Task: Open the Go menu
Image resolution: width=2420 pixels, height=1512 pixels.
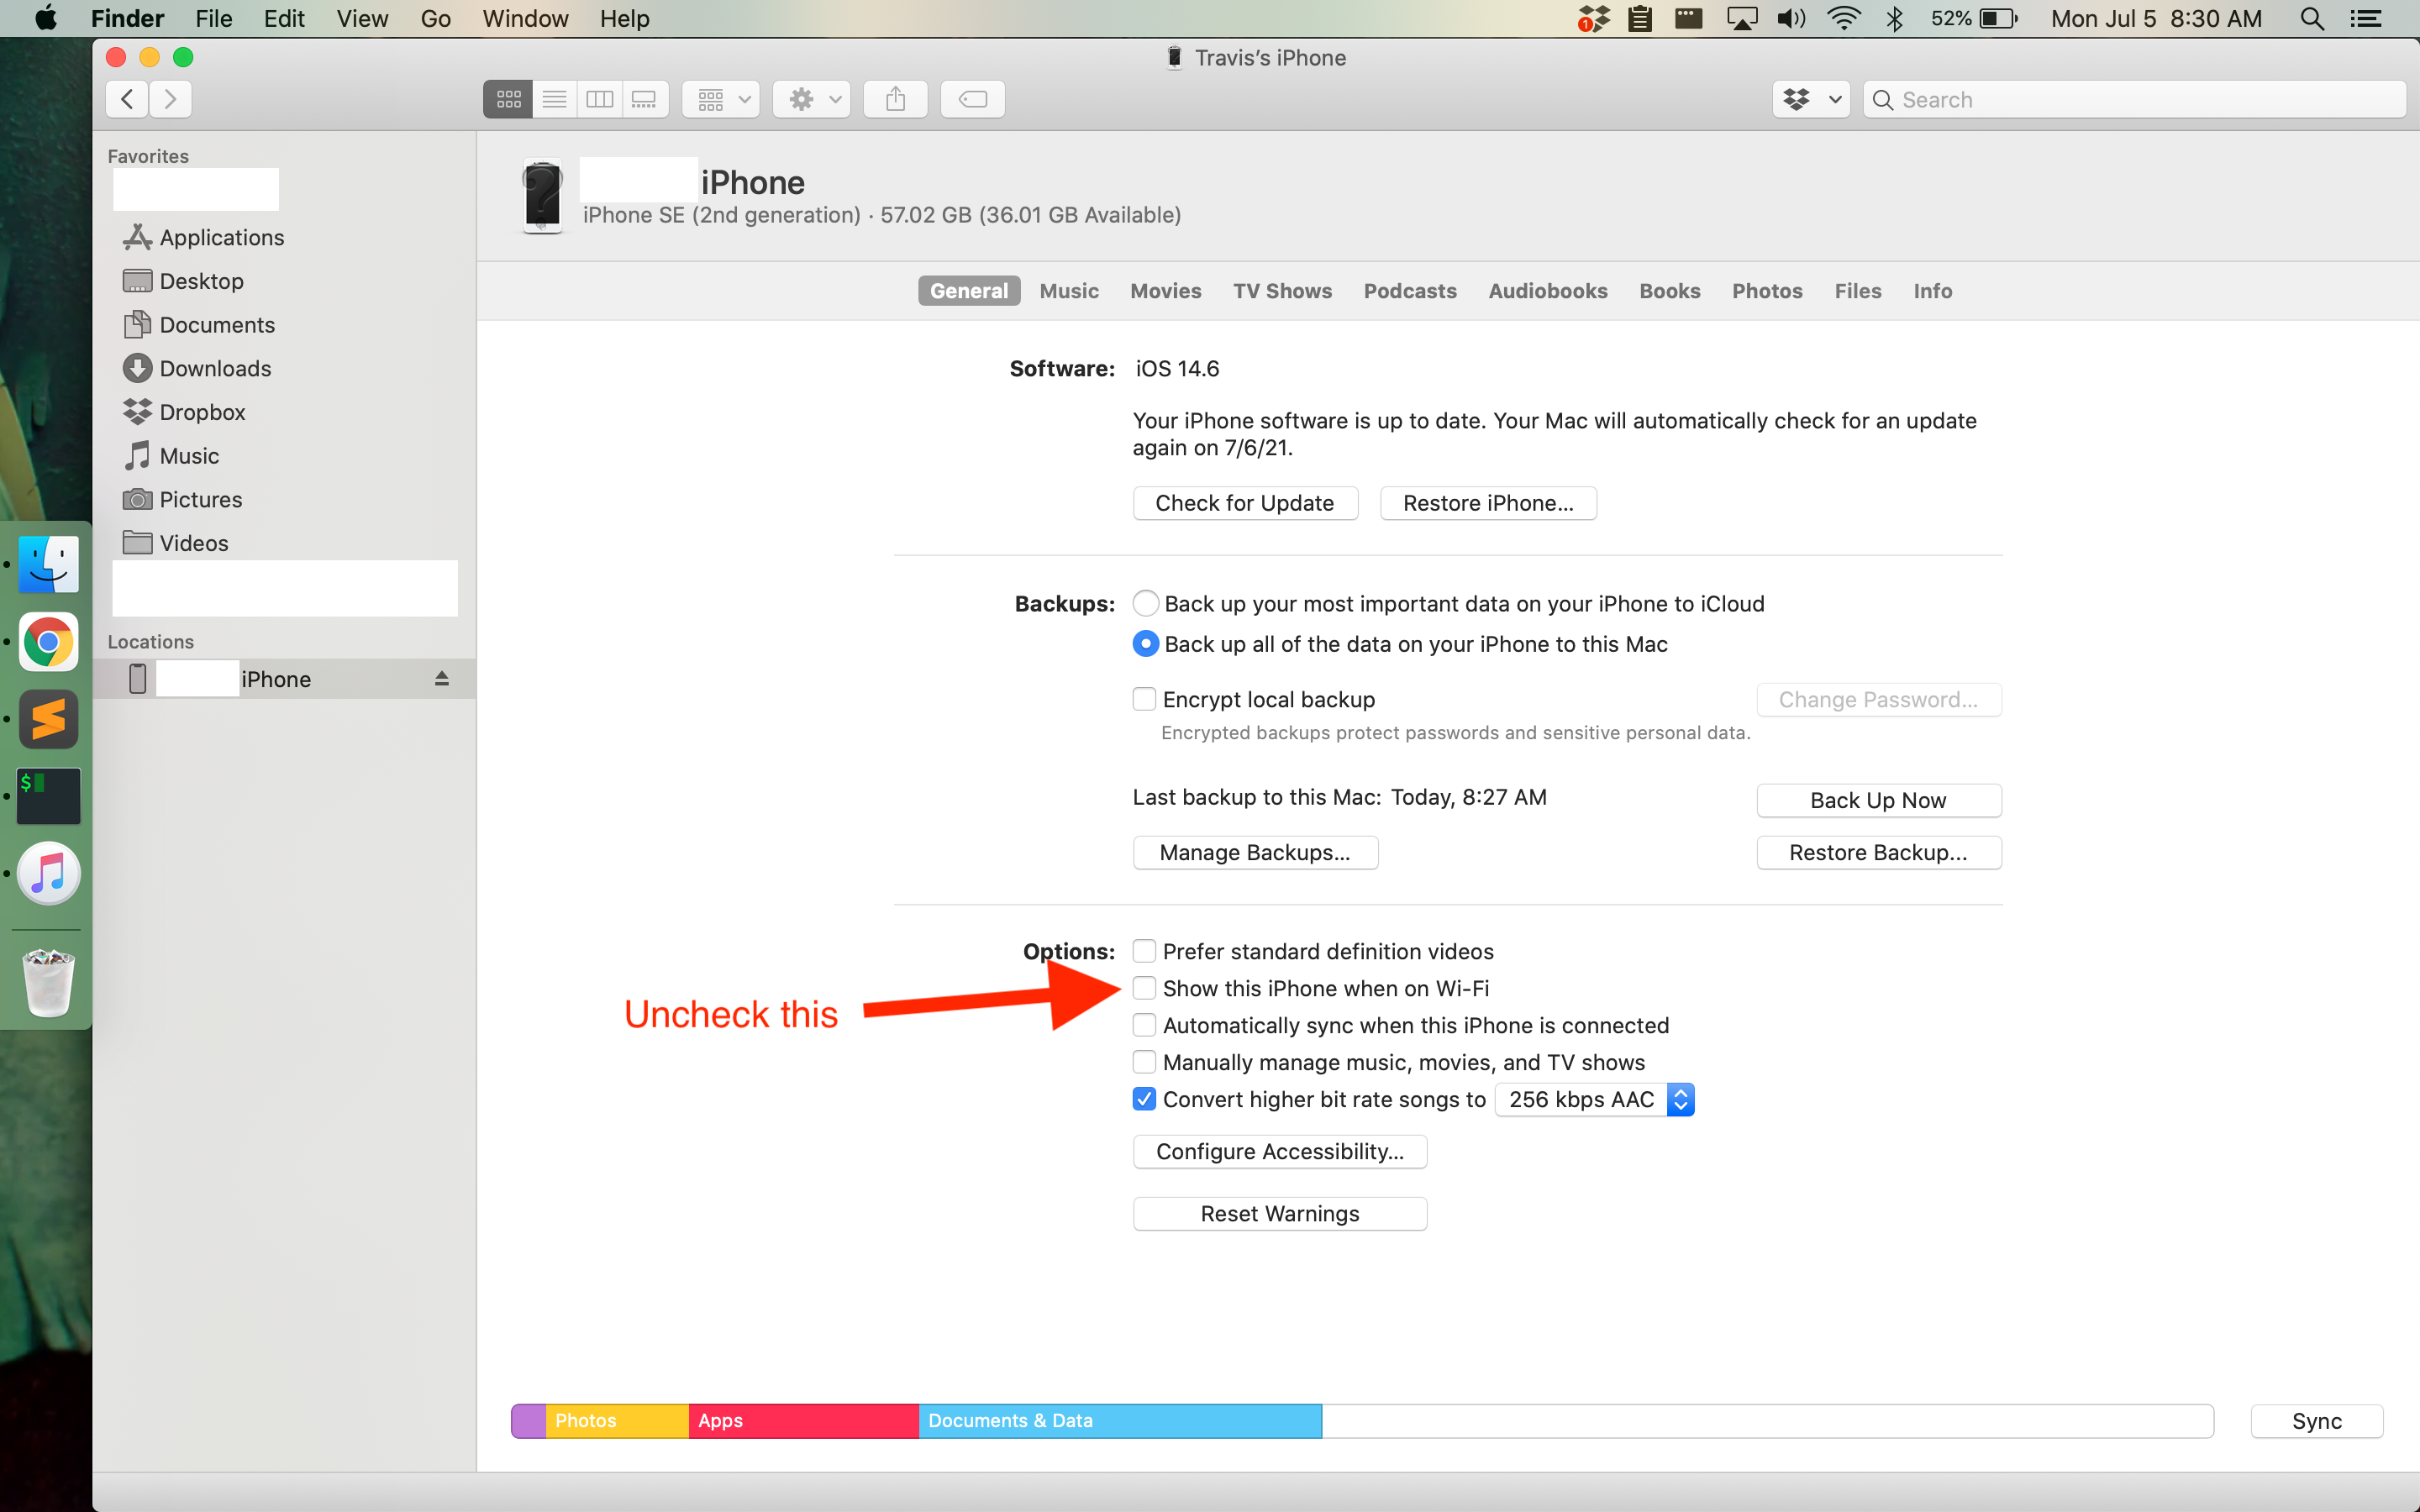Action: (x=435, y=19)
